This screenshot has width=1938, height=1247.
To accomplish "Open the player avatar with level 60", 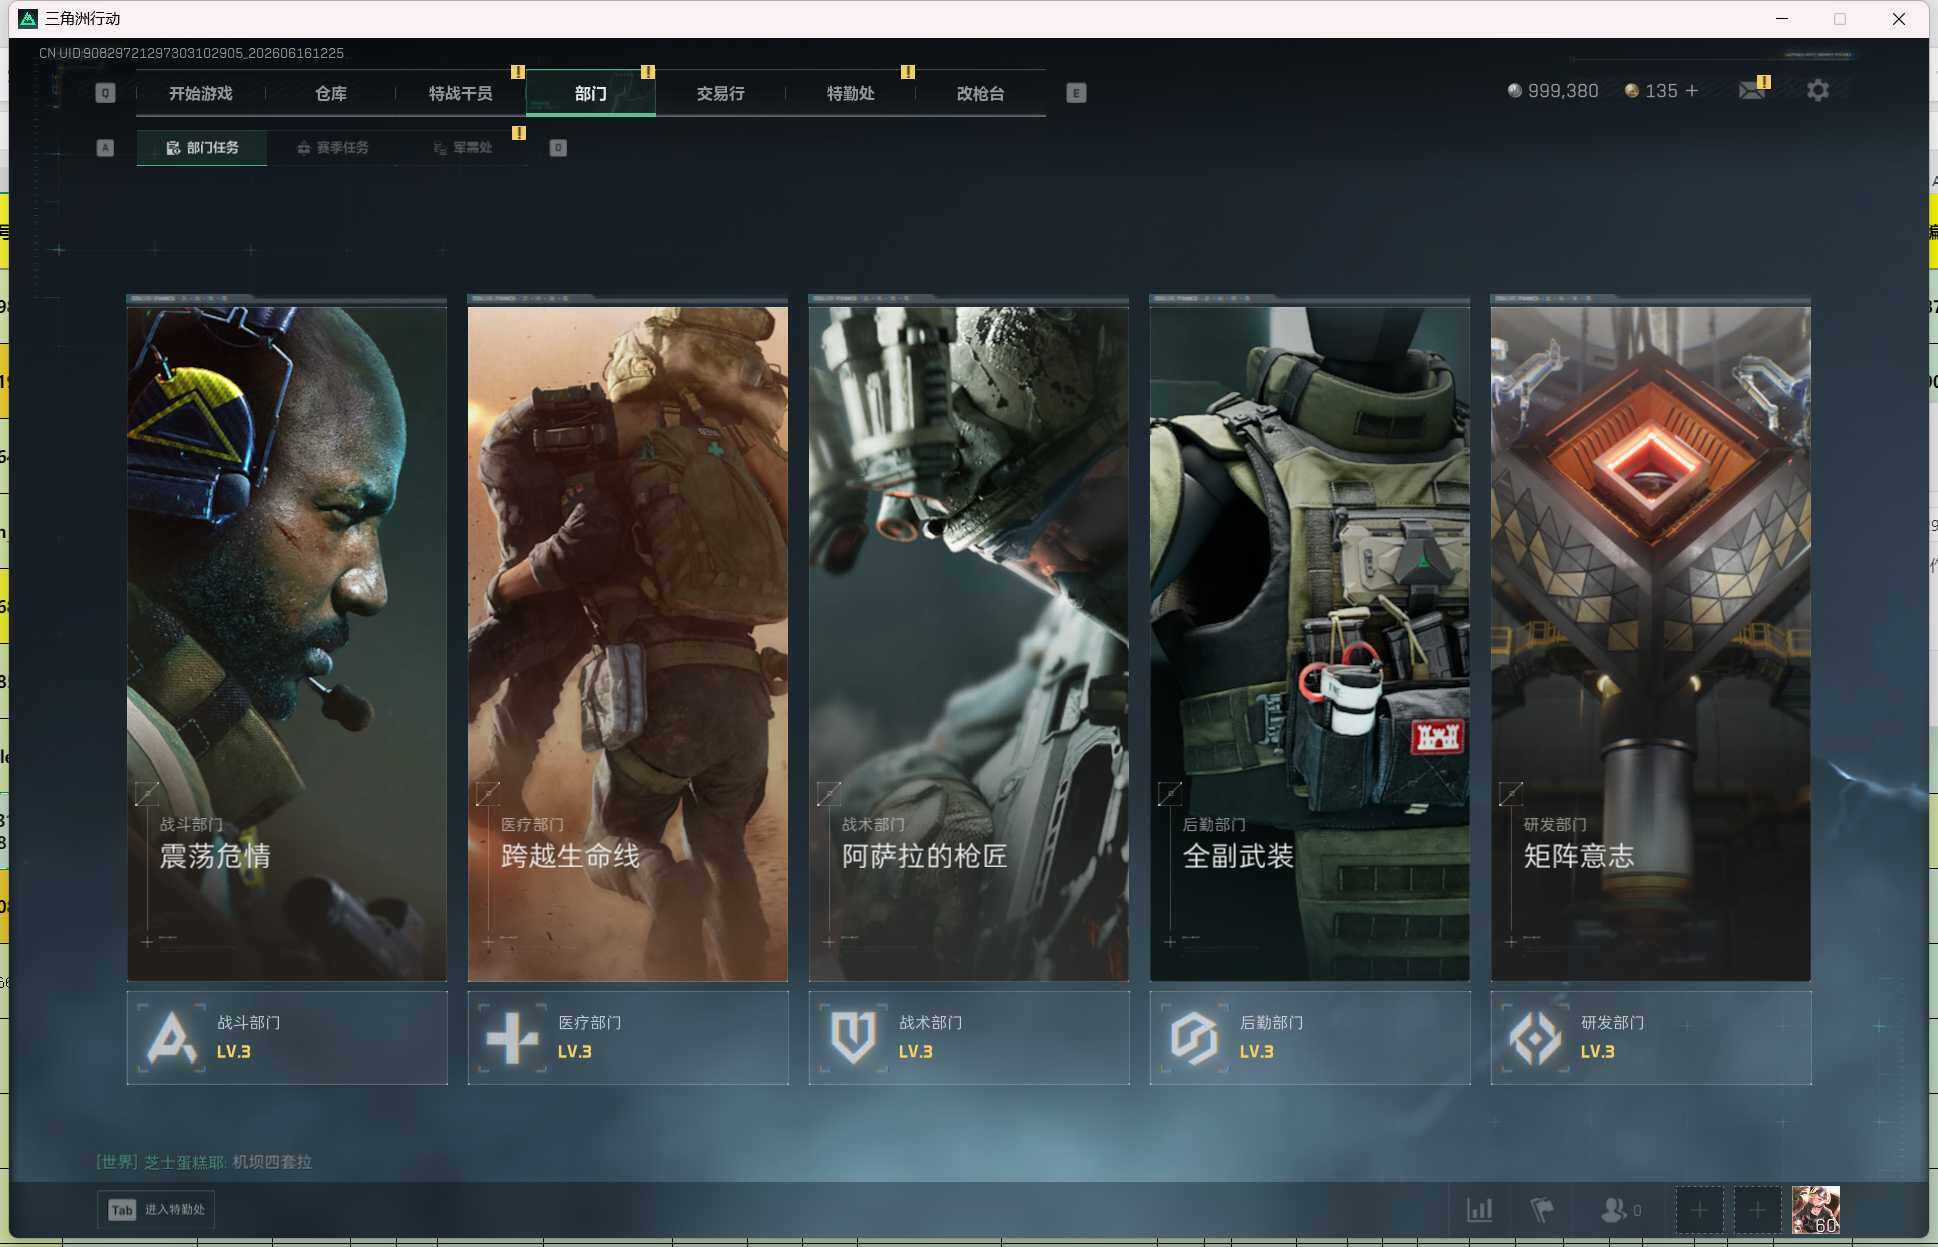I will tap(1816, 1210).
